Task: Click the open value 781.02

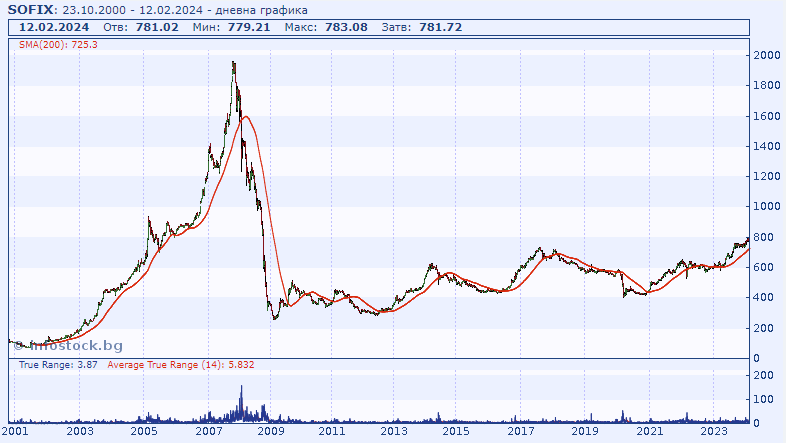Action: (157, 27)
